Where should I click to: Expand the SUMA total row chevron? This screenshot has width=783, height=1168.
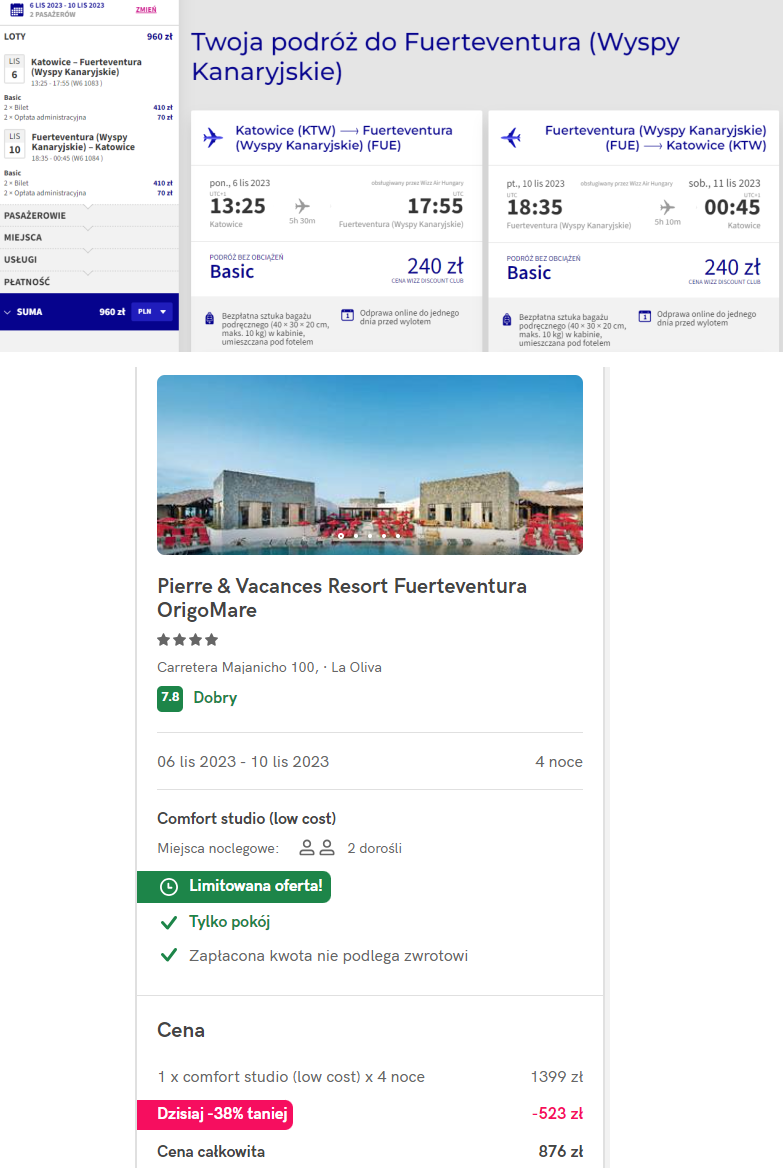coord(8,312)
